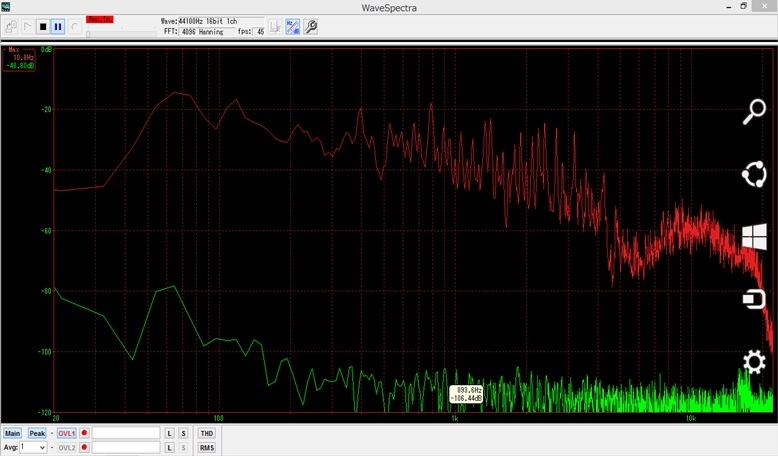This screenshot has height=456, width=778.
Task: Click the Wave format 44100Hz field
Action: [x=221, y=21]
